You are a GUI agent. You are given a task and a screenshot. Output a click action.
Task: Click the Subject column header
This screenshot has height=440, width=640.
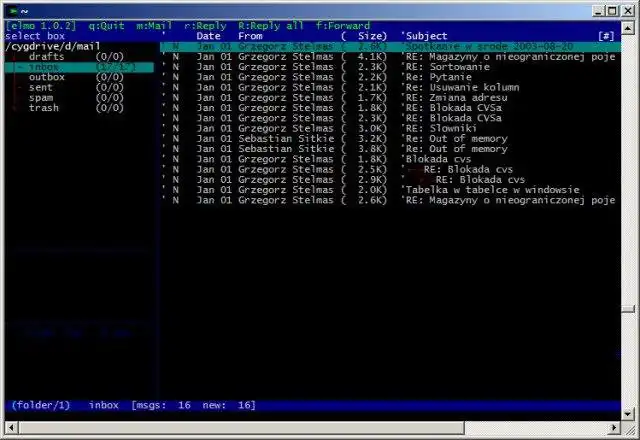[x=426, y=36]
